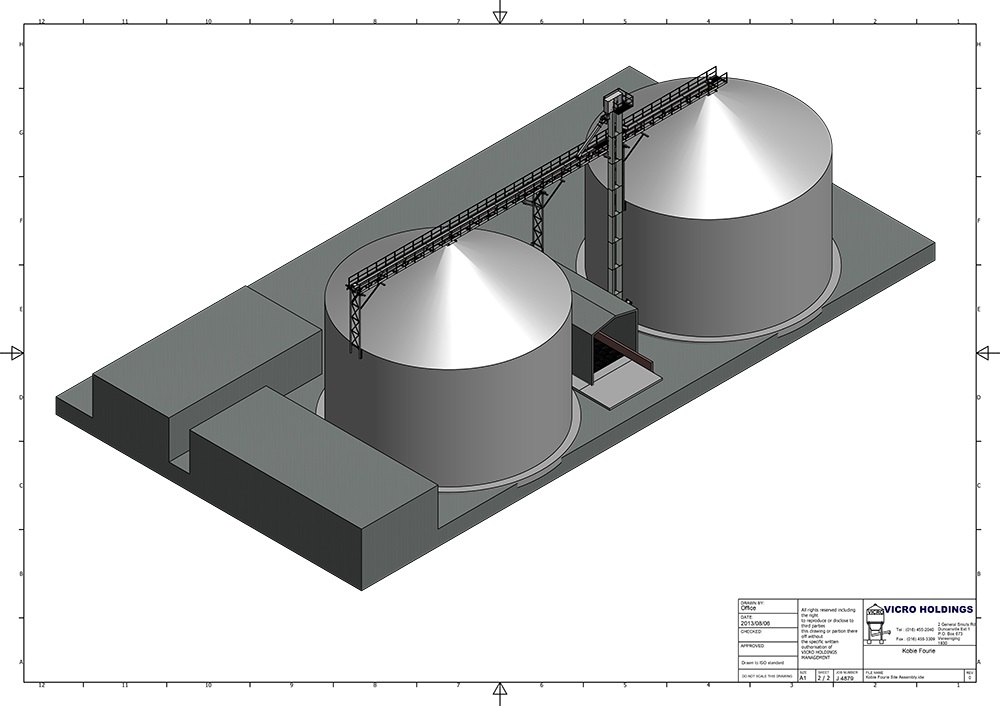The width and height of the screenshot is (1000, 706).
Task: Click the top center alignment arrow
Action: [x=499, y=14]
